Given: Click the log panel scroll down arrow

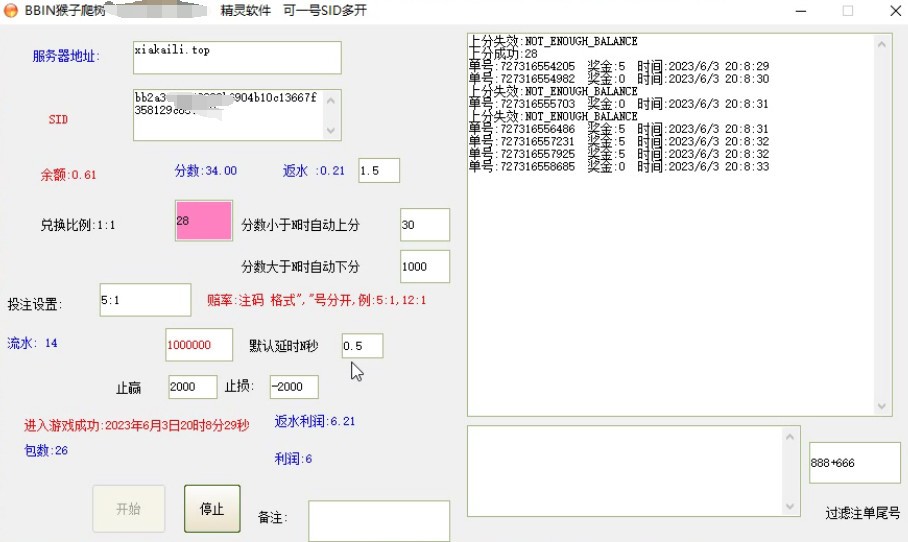Looking at the screenshot, I should (881, 406).
